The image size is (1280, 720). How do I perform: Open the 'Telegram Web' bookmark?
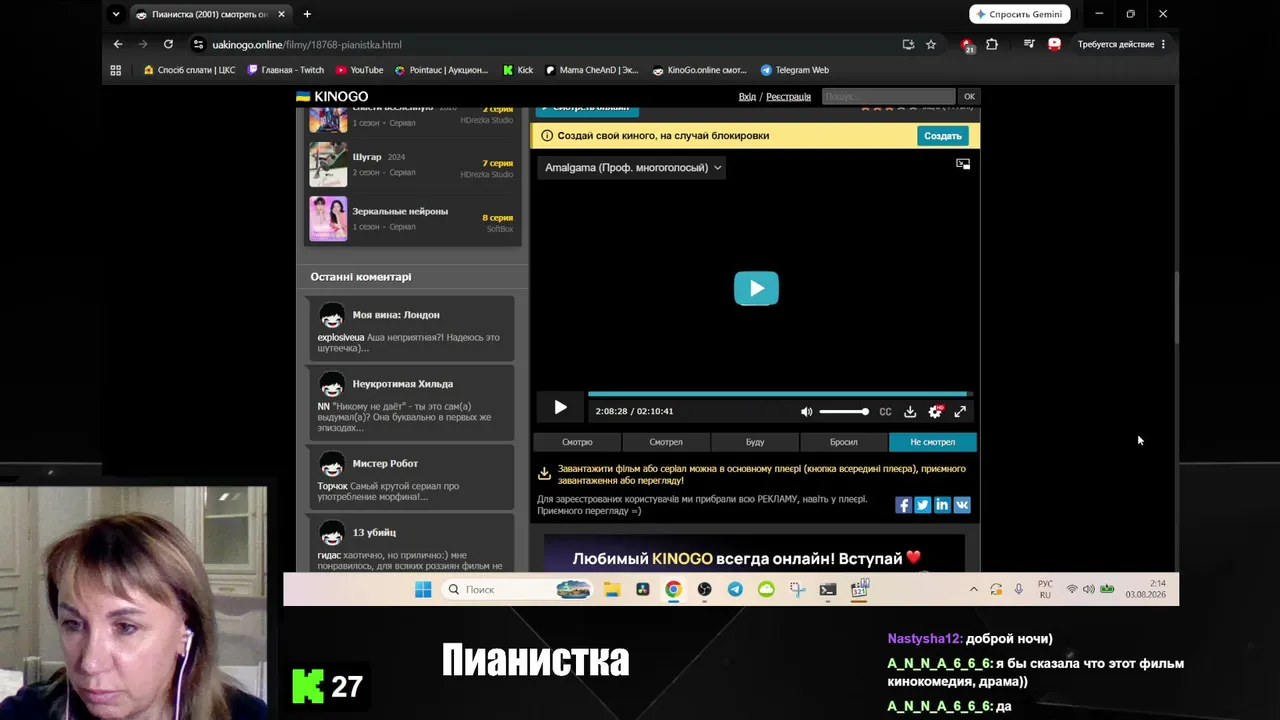(x=795, y=70)
